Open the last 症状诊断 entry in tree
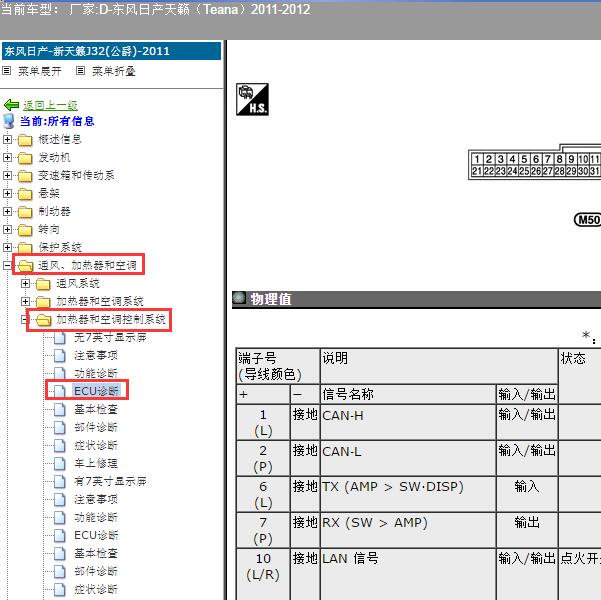 pyautogui.click(x=96, y=589)
